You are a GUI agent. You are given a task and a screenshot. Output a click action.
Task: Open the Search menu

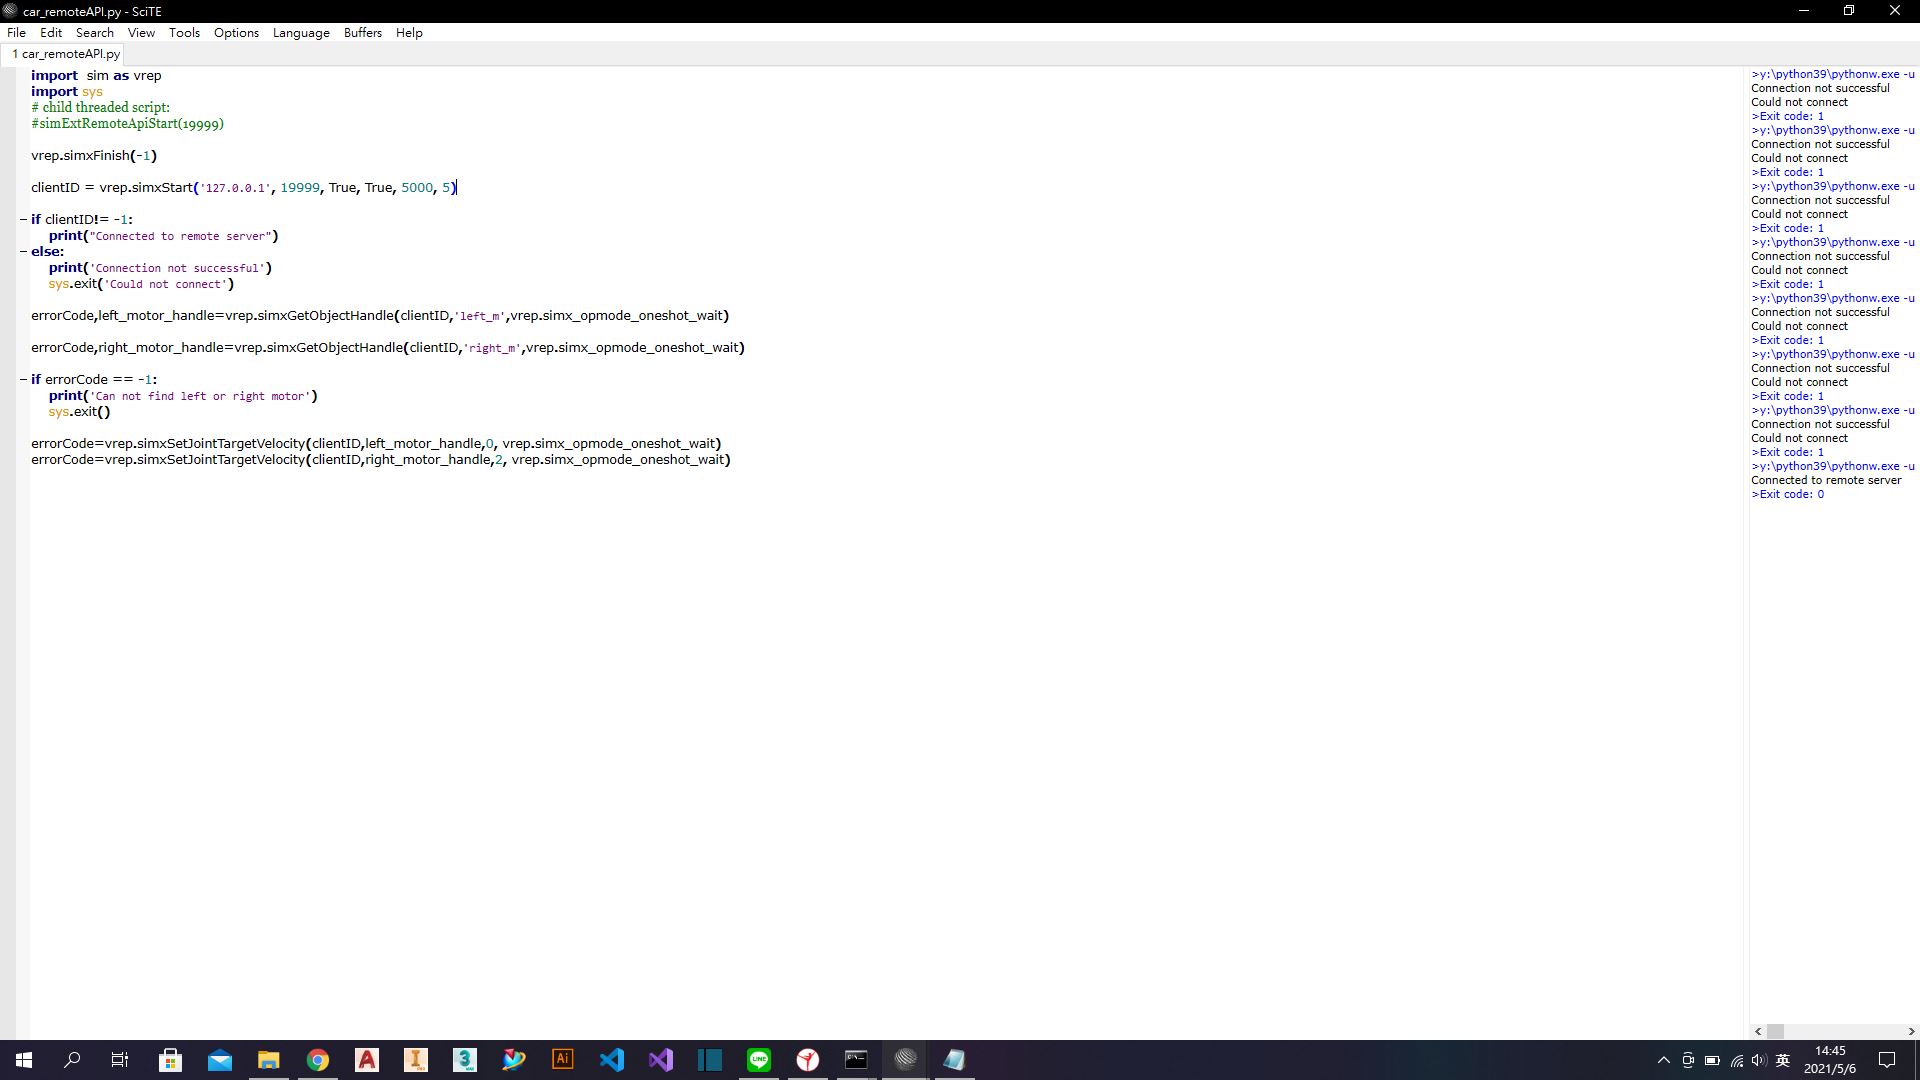[x=95, y=32]
